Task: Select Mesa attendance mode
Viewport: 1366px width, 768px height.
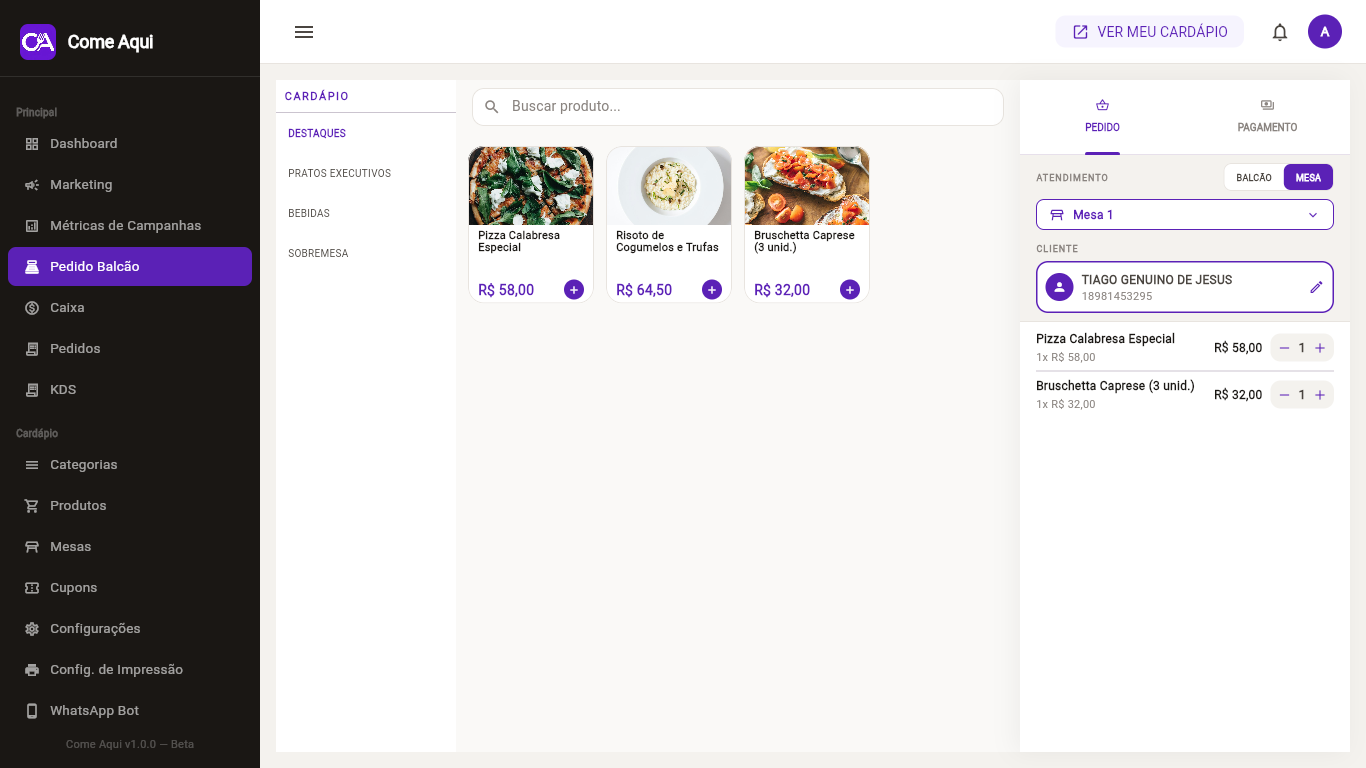Action: pos(1308,178)
